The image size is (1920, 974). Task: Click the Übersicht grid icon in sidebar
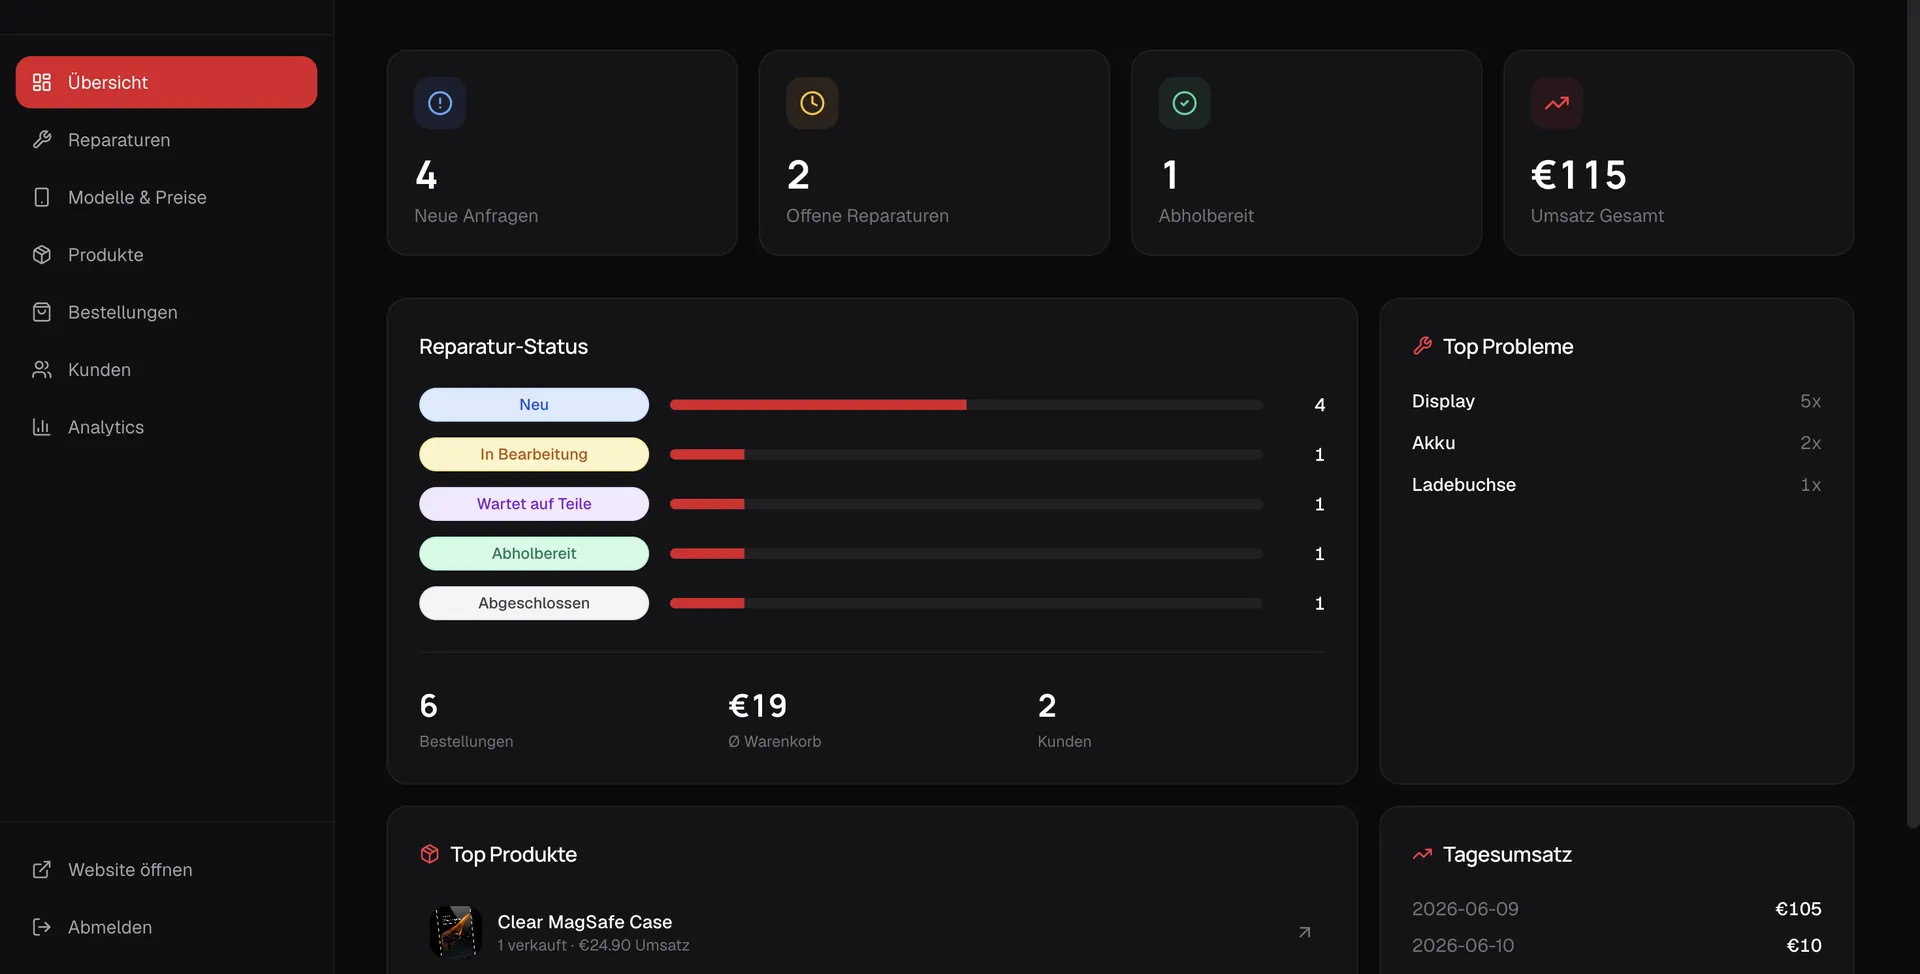click(x=42, y=82)
